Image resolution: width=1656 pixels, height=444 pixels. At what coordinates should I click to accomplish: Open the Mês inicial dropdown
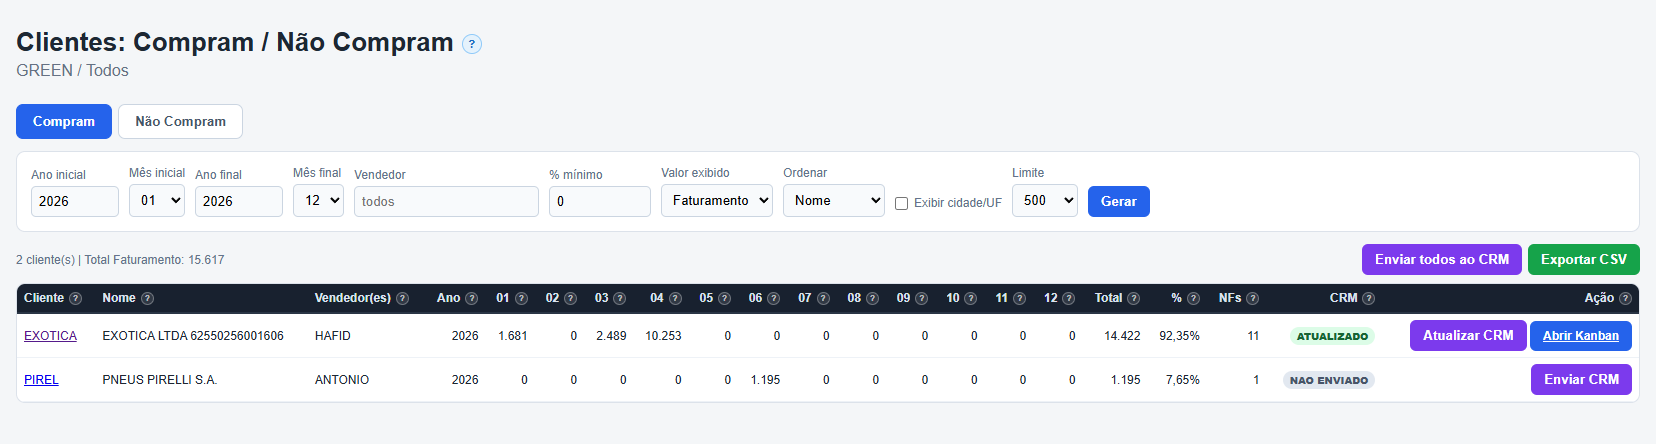(x=157, y=200)
